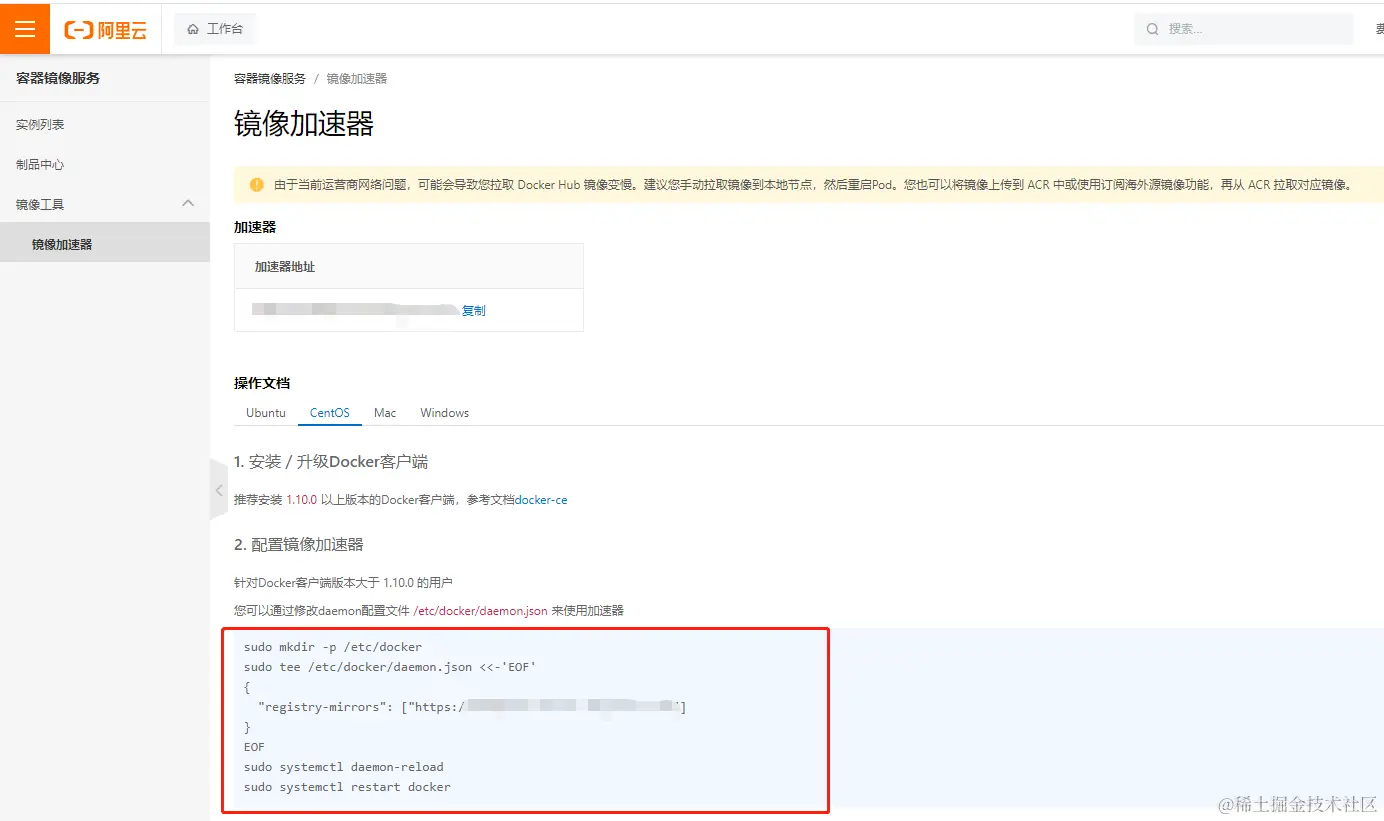This screenshot has height=821, width=1384.
Task: Click the 'sudo mkdir -p /etc/docker' line
Action: pyautogui.click(x=333, y=647)
